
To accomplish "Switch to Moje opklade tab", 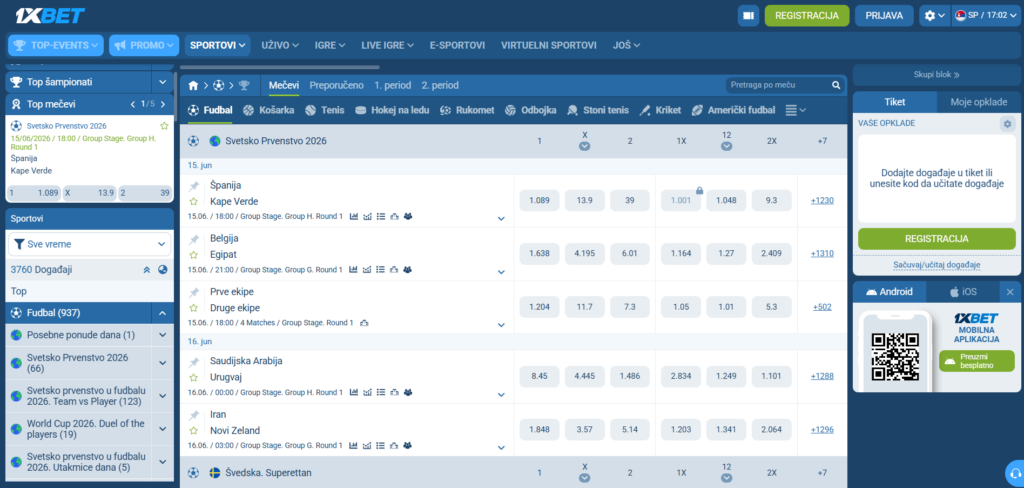I will click(x=979, y=102).
